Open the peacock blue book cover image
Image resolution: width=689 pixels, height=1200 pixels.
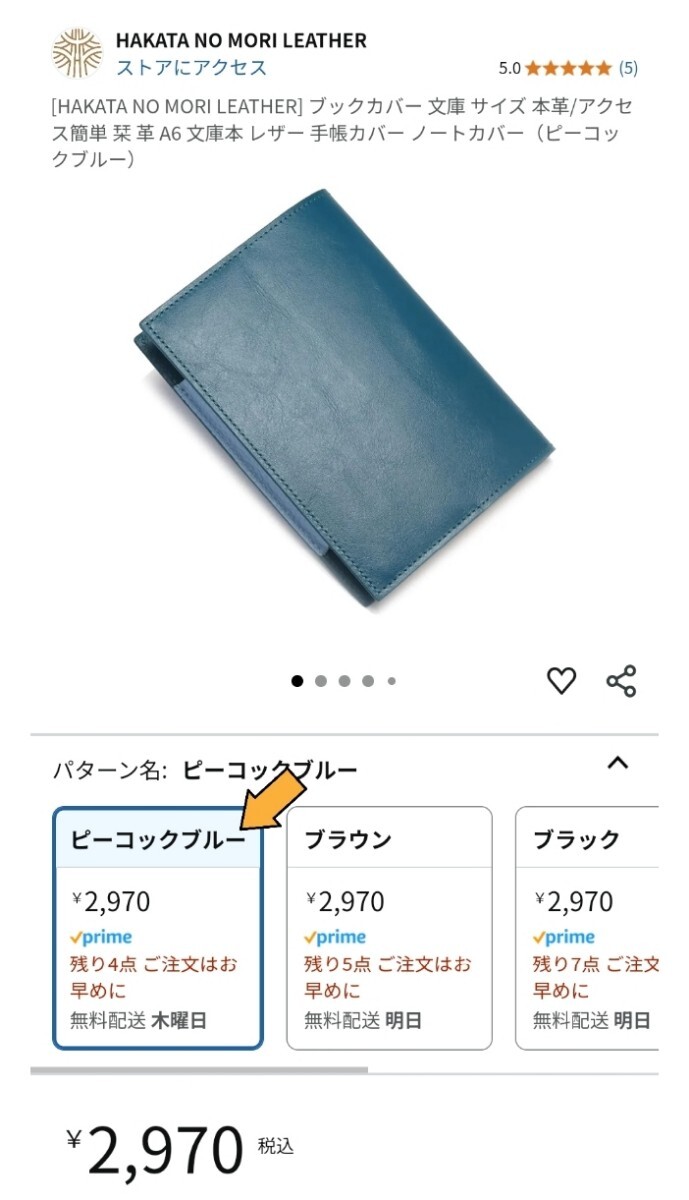[x=344, y=400]
